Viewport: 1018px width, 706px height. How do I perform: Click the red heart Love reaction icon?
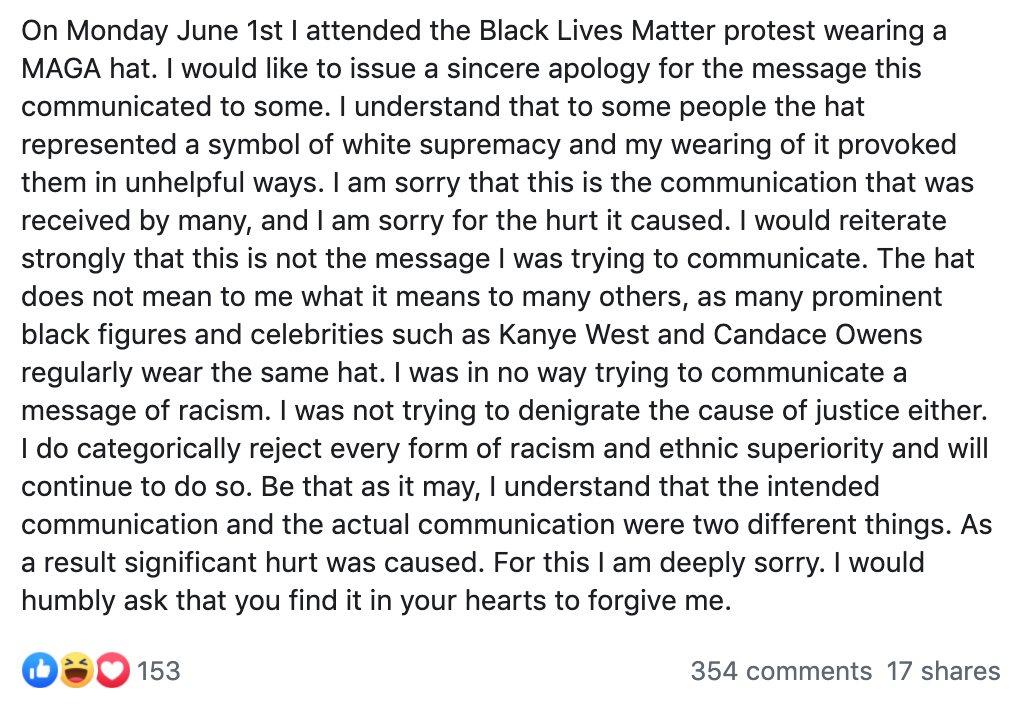point(113,670)
